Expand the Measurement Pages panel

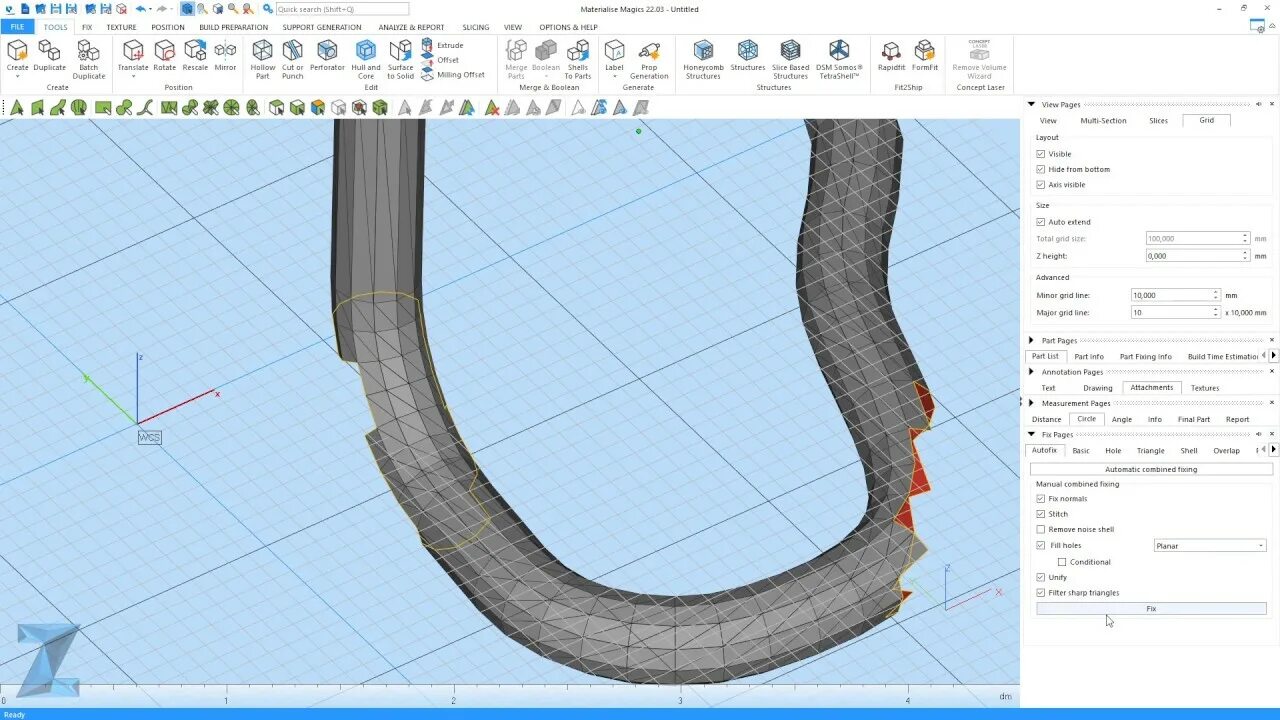pyautogui.click(x=1031, y=403)
